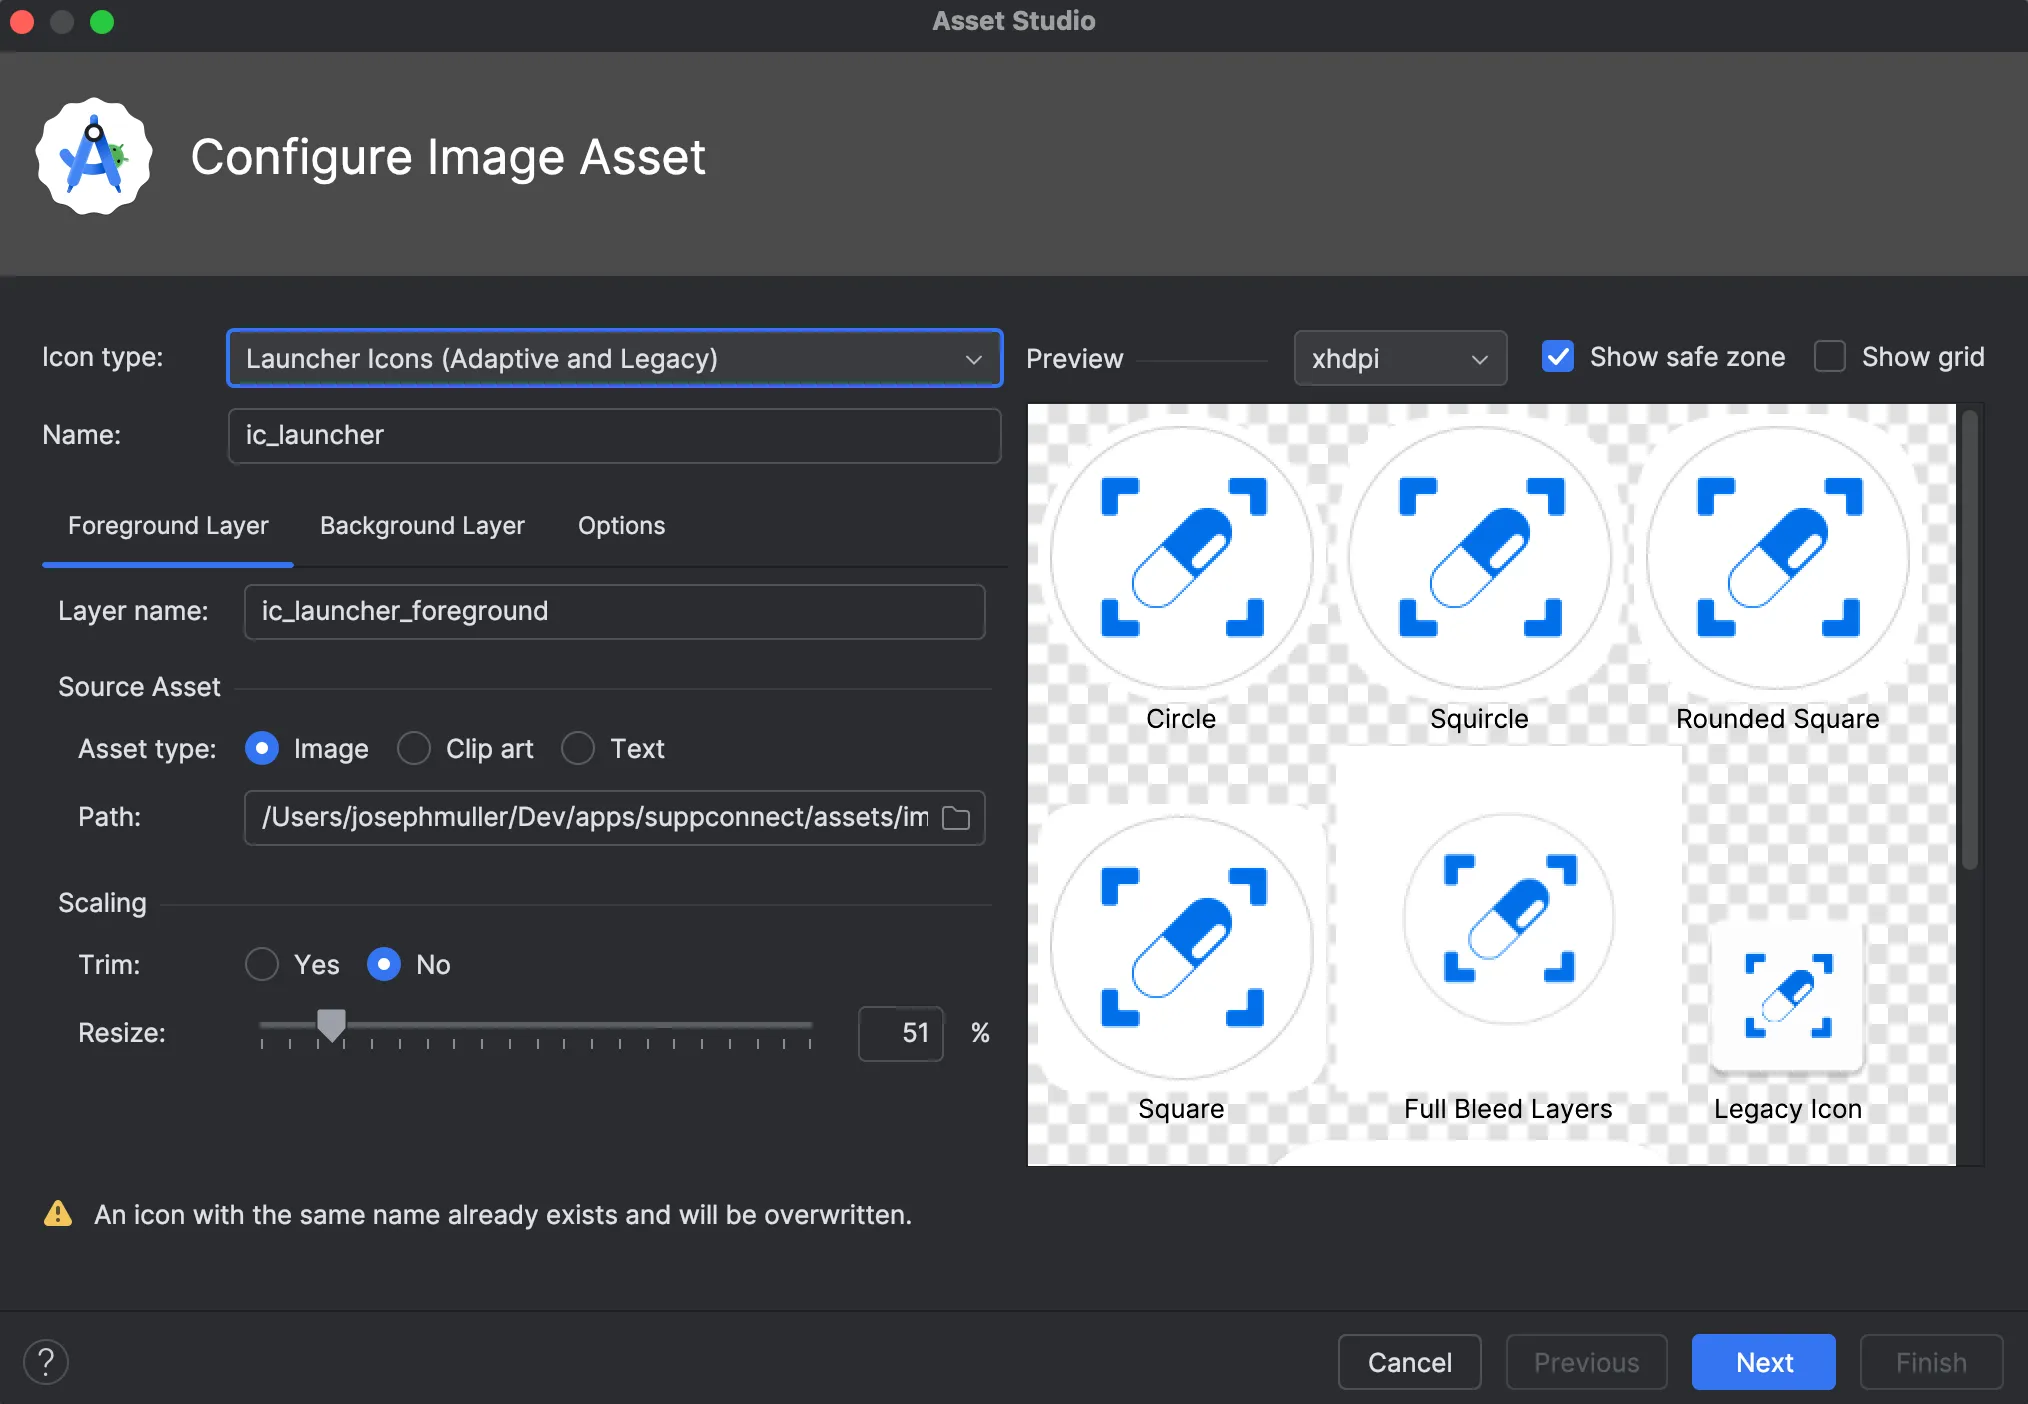Disable the Show safe zone checkbox

tap(1558, 357)
